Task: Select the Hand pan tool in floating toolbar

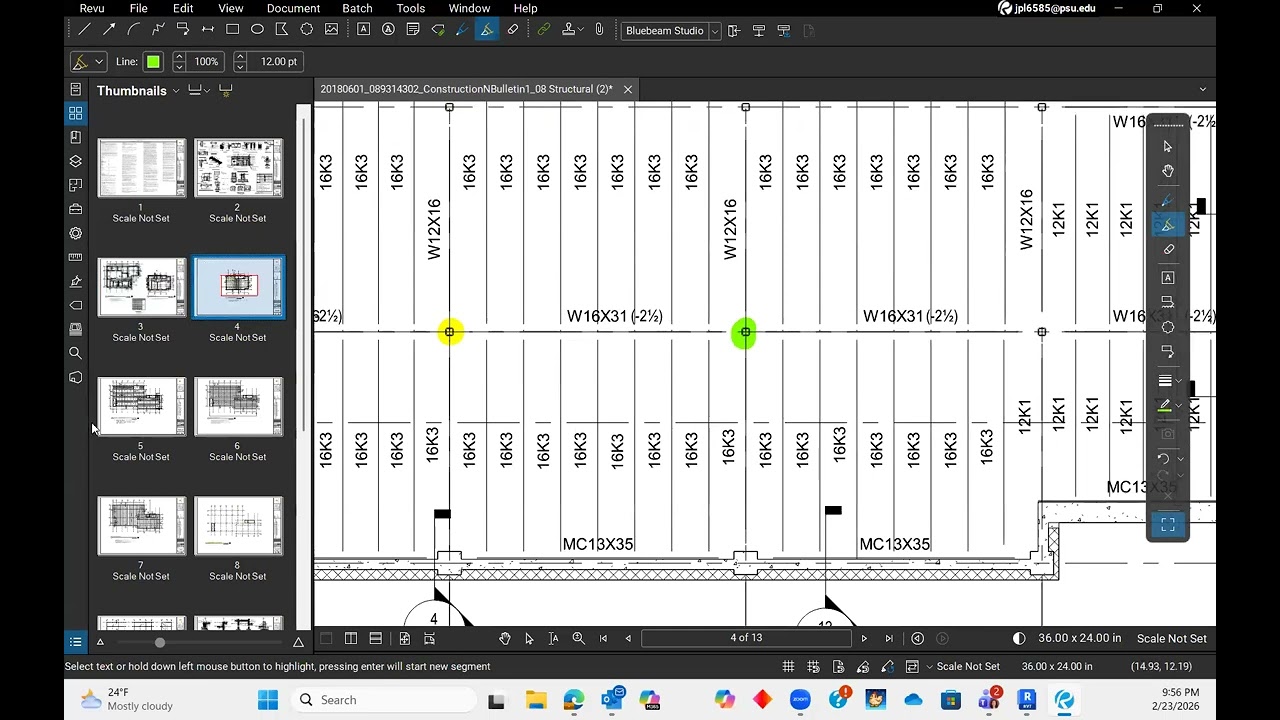Action: 1167,172
